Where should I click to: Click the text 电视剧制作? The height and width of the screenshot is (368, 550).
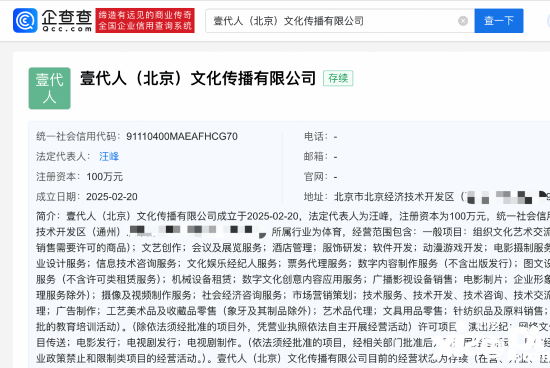tap(212, 342)
